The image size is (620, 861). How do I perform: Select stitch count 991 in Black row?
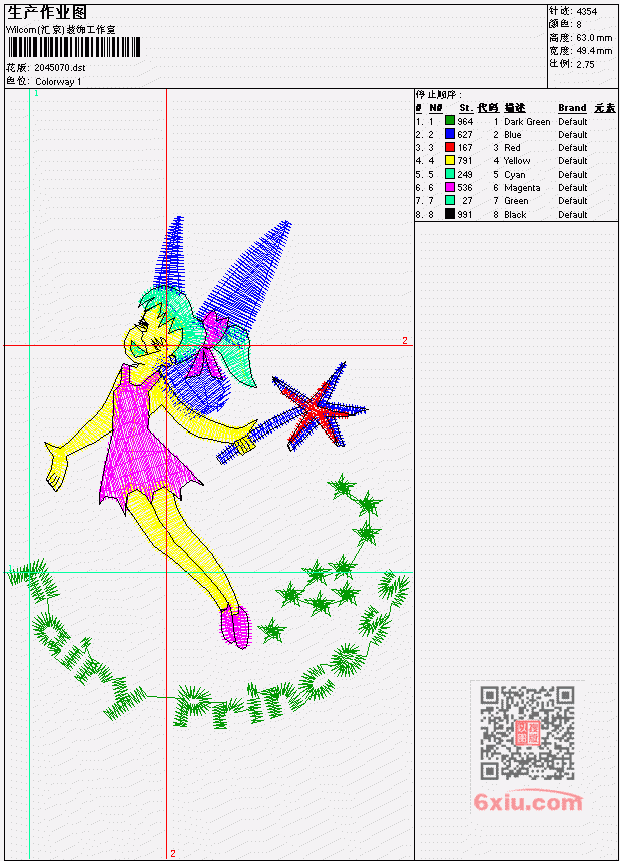click(x=465, y=215)
